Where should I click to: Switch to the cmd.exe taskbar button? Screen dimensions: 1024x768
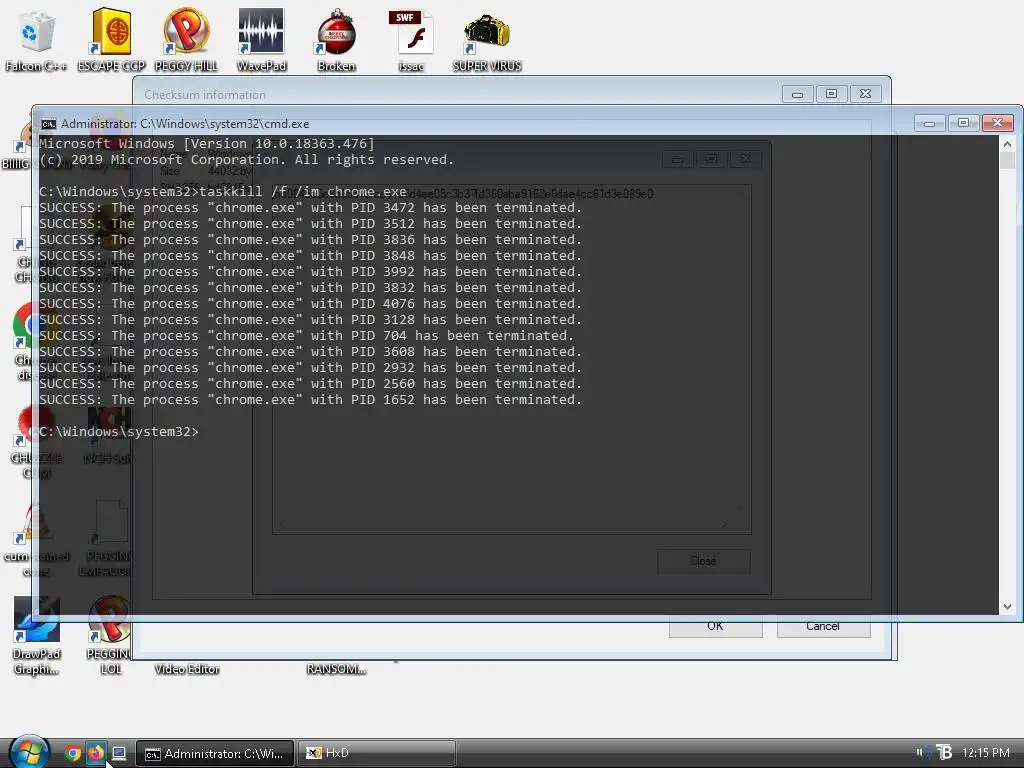[215, 753]
